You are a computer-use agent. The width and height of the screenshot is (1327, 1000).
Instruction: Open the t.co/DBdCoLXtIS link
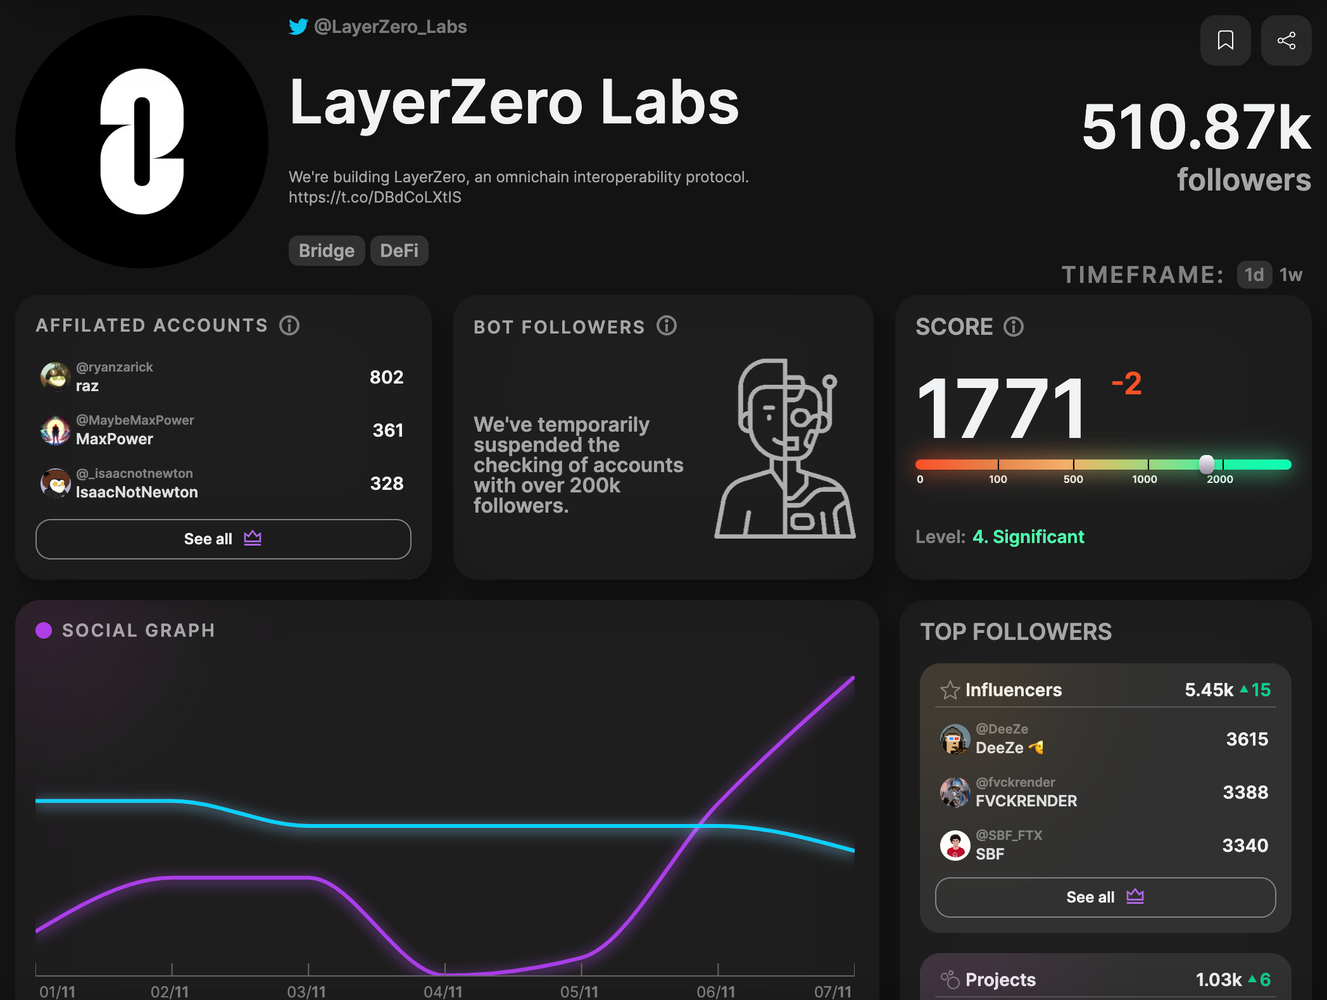click(375, 197)
